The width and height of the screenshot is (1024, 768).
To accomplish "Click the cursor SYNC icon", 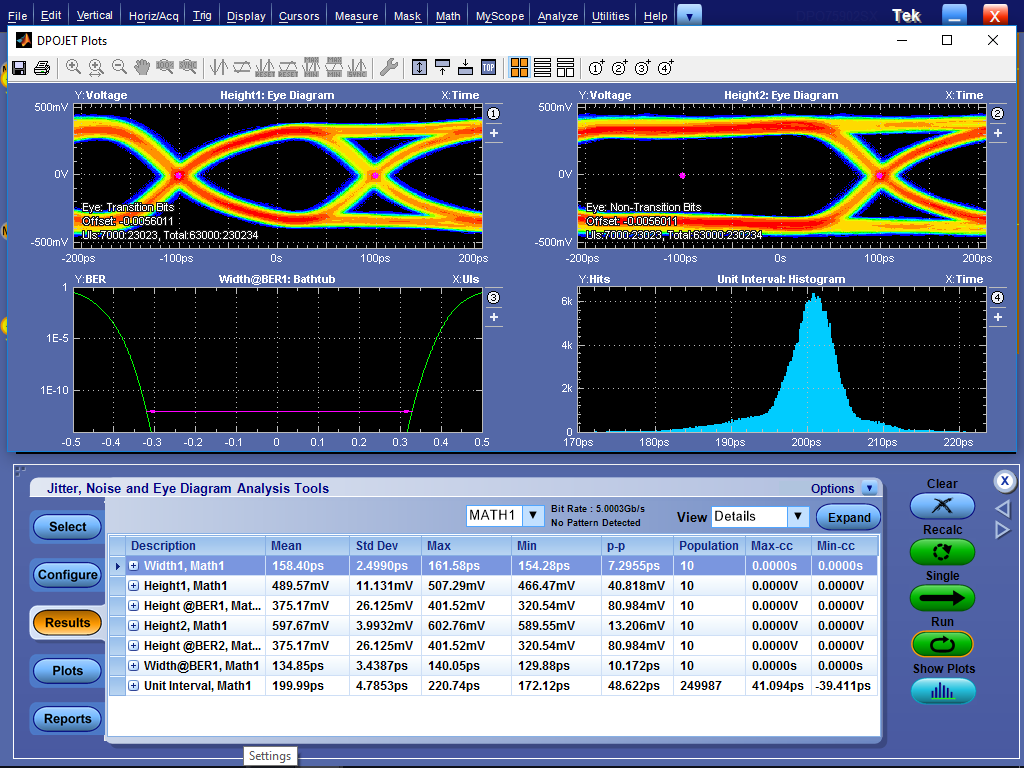I will [x=357, y=67].
